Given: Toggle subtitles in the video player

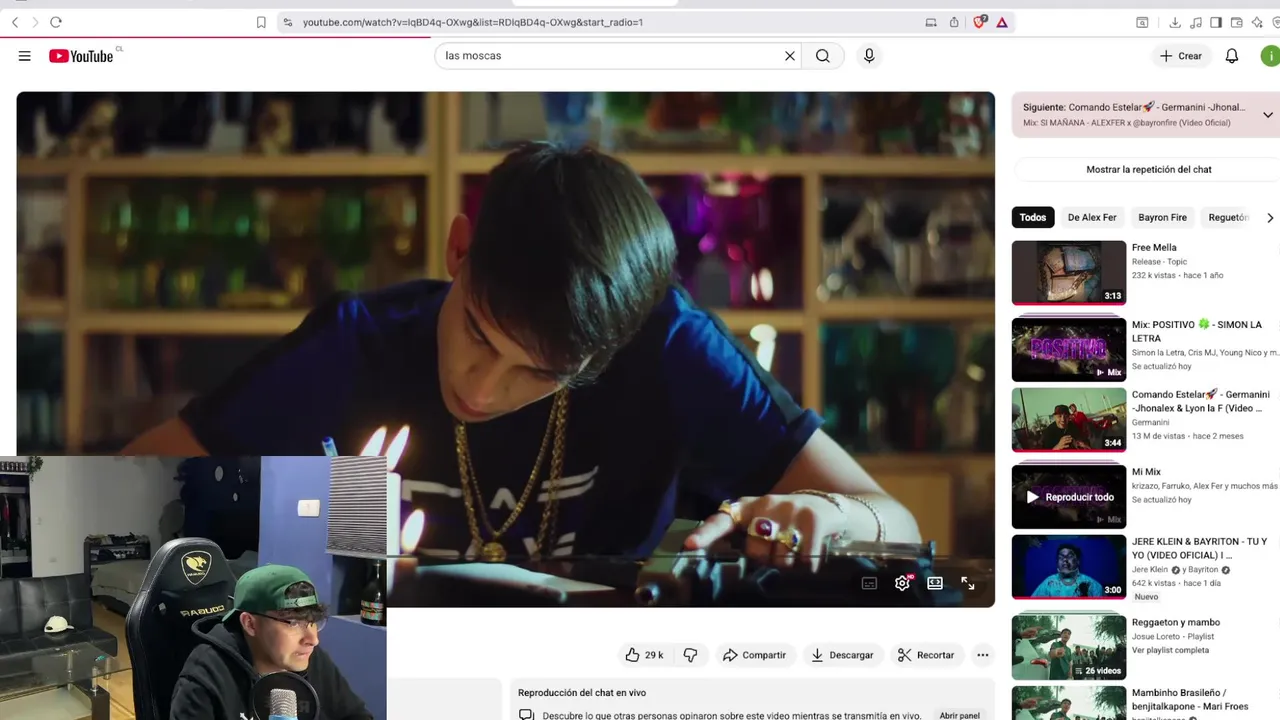Looking at the screenshot, I should [869, 583].
